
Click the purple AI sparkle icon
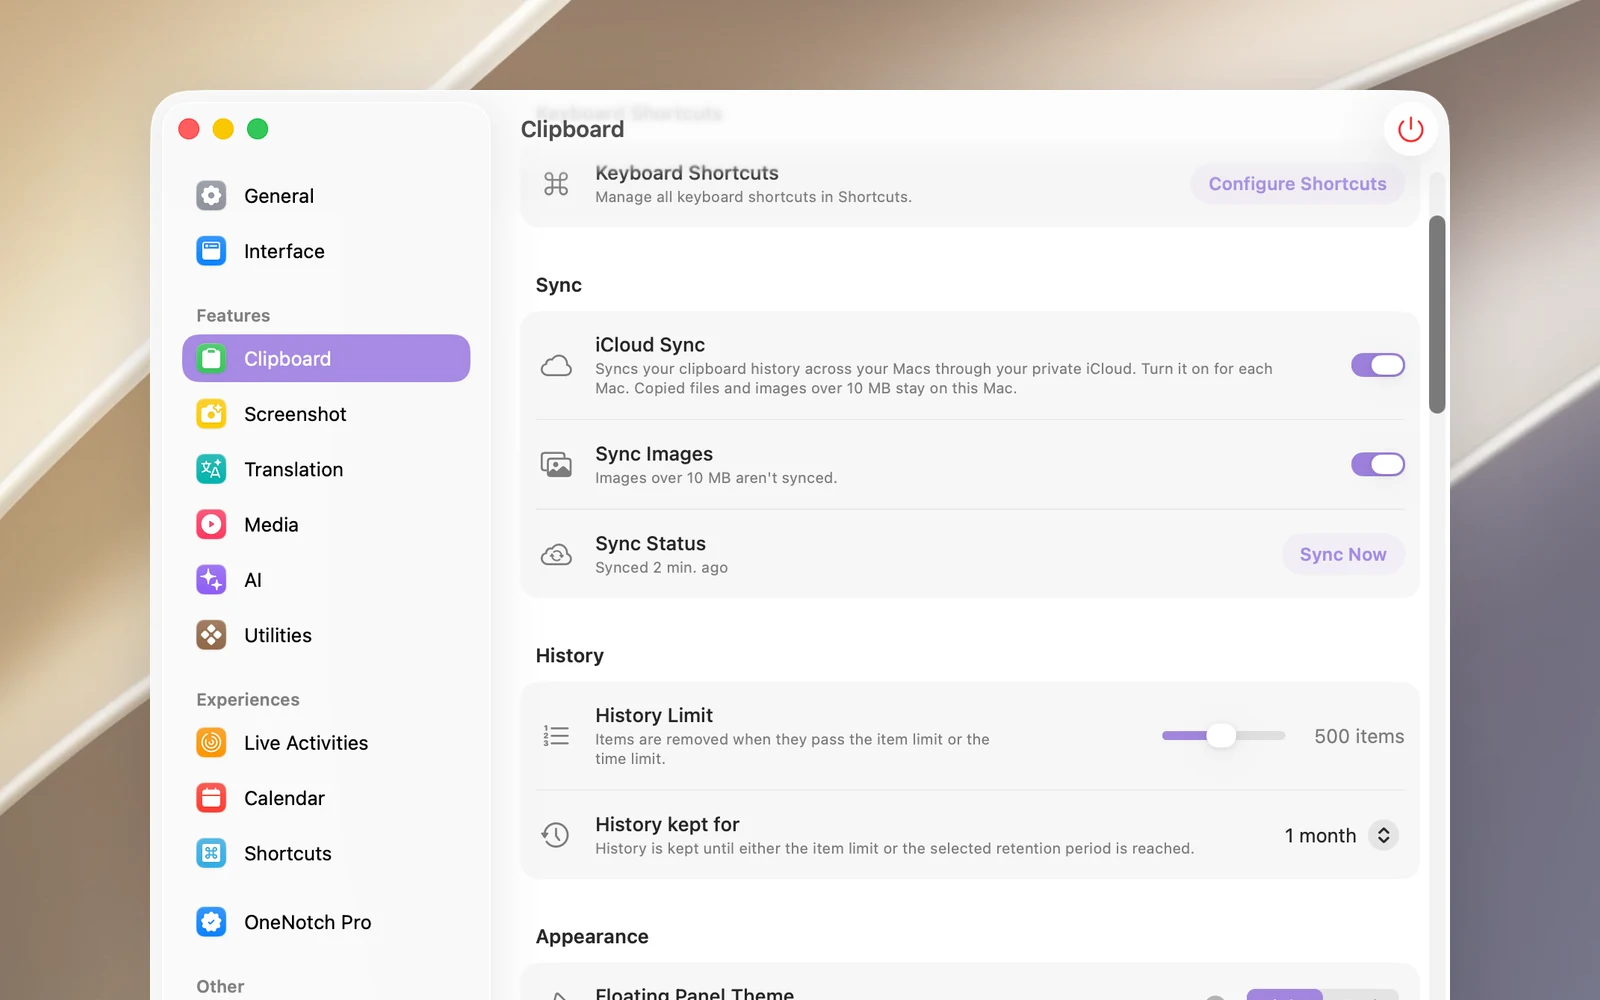tap(211, 580)
